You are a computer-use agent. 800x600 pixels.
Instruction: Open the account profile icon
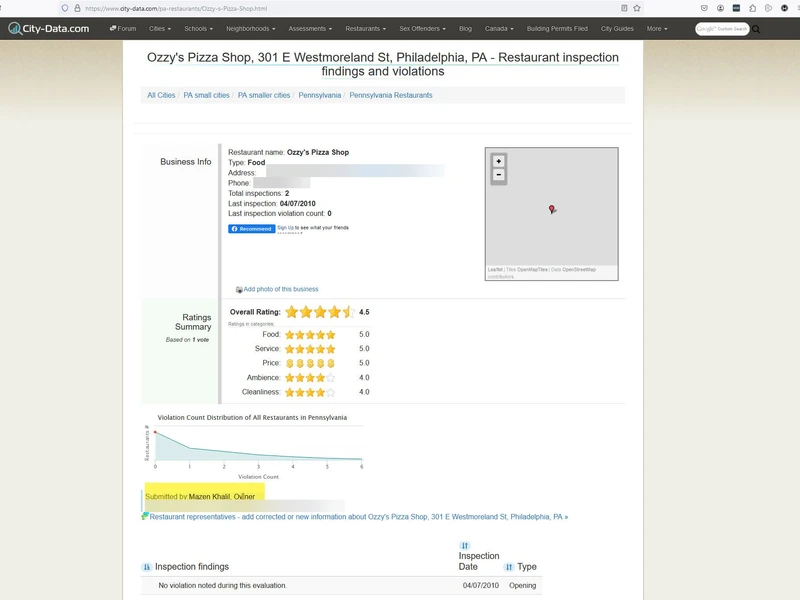point(720,8)
